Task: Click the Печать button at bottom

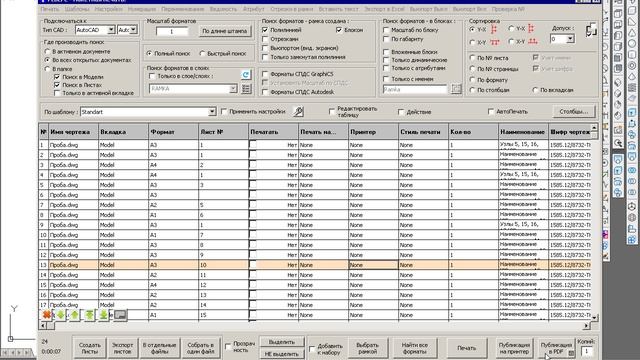Action: pos(467,348)
